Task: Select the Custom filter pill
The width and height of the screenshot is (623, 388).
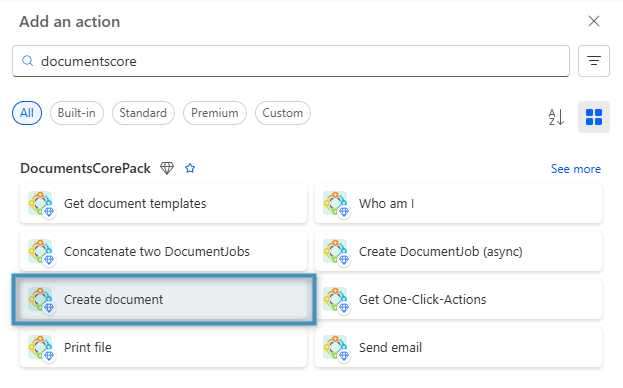Action: [282, 113]
